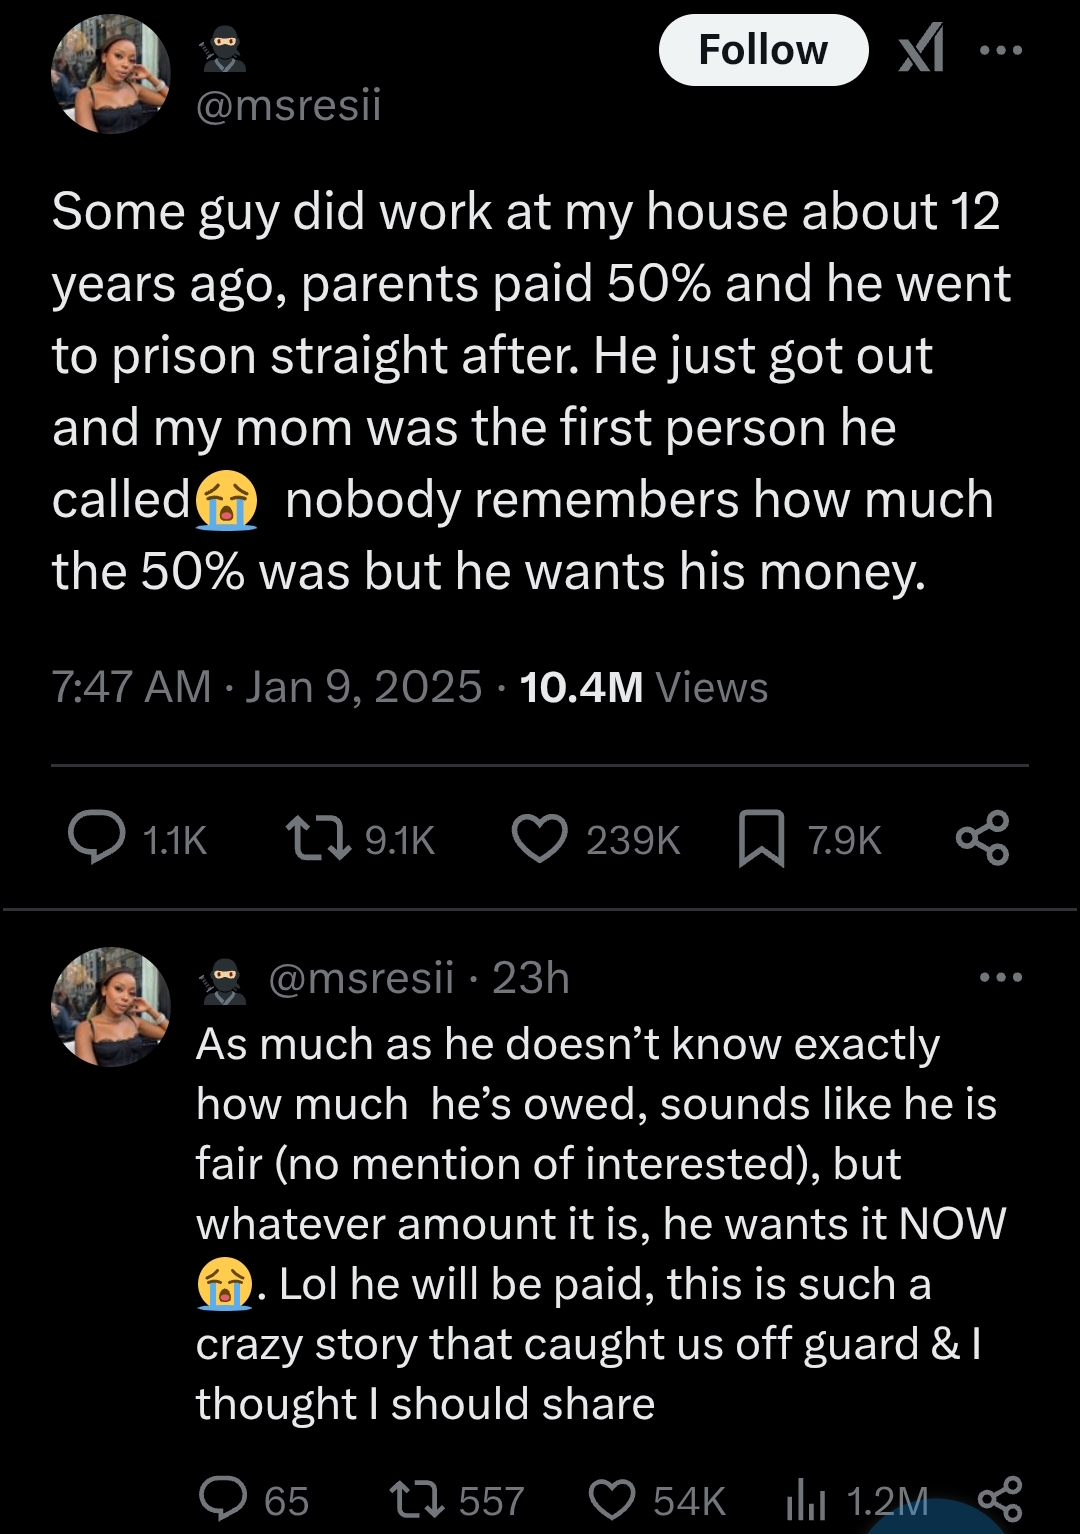
Task: View analytics for the 1.2M-view reply
Action: pos(806,1499)
